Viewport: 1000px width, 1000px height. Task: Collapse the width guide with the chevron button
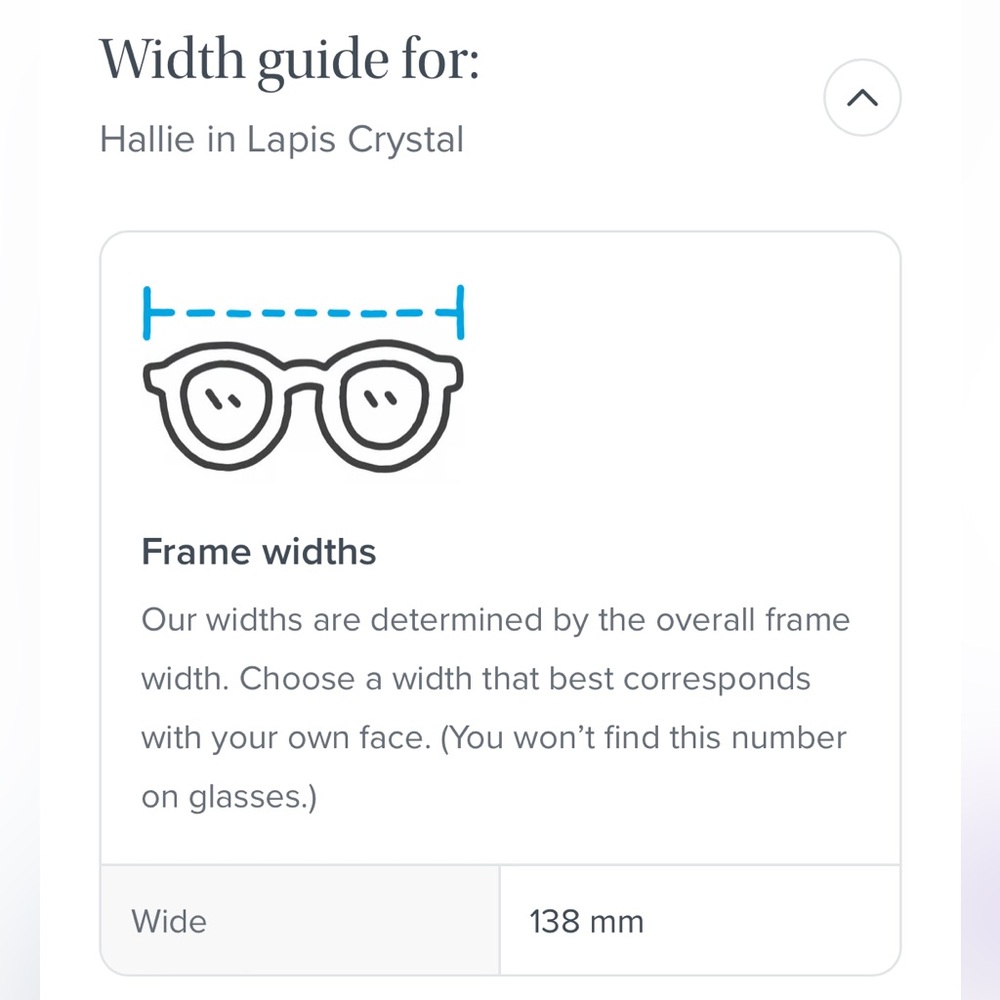[x=862, y=98]
